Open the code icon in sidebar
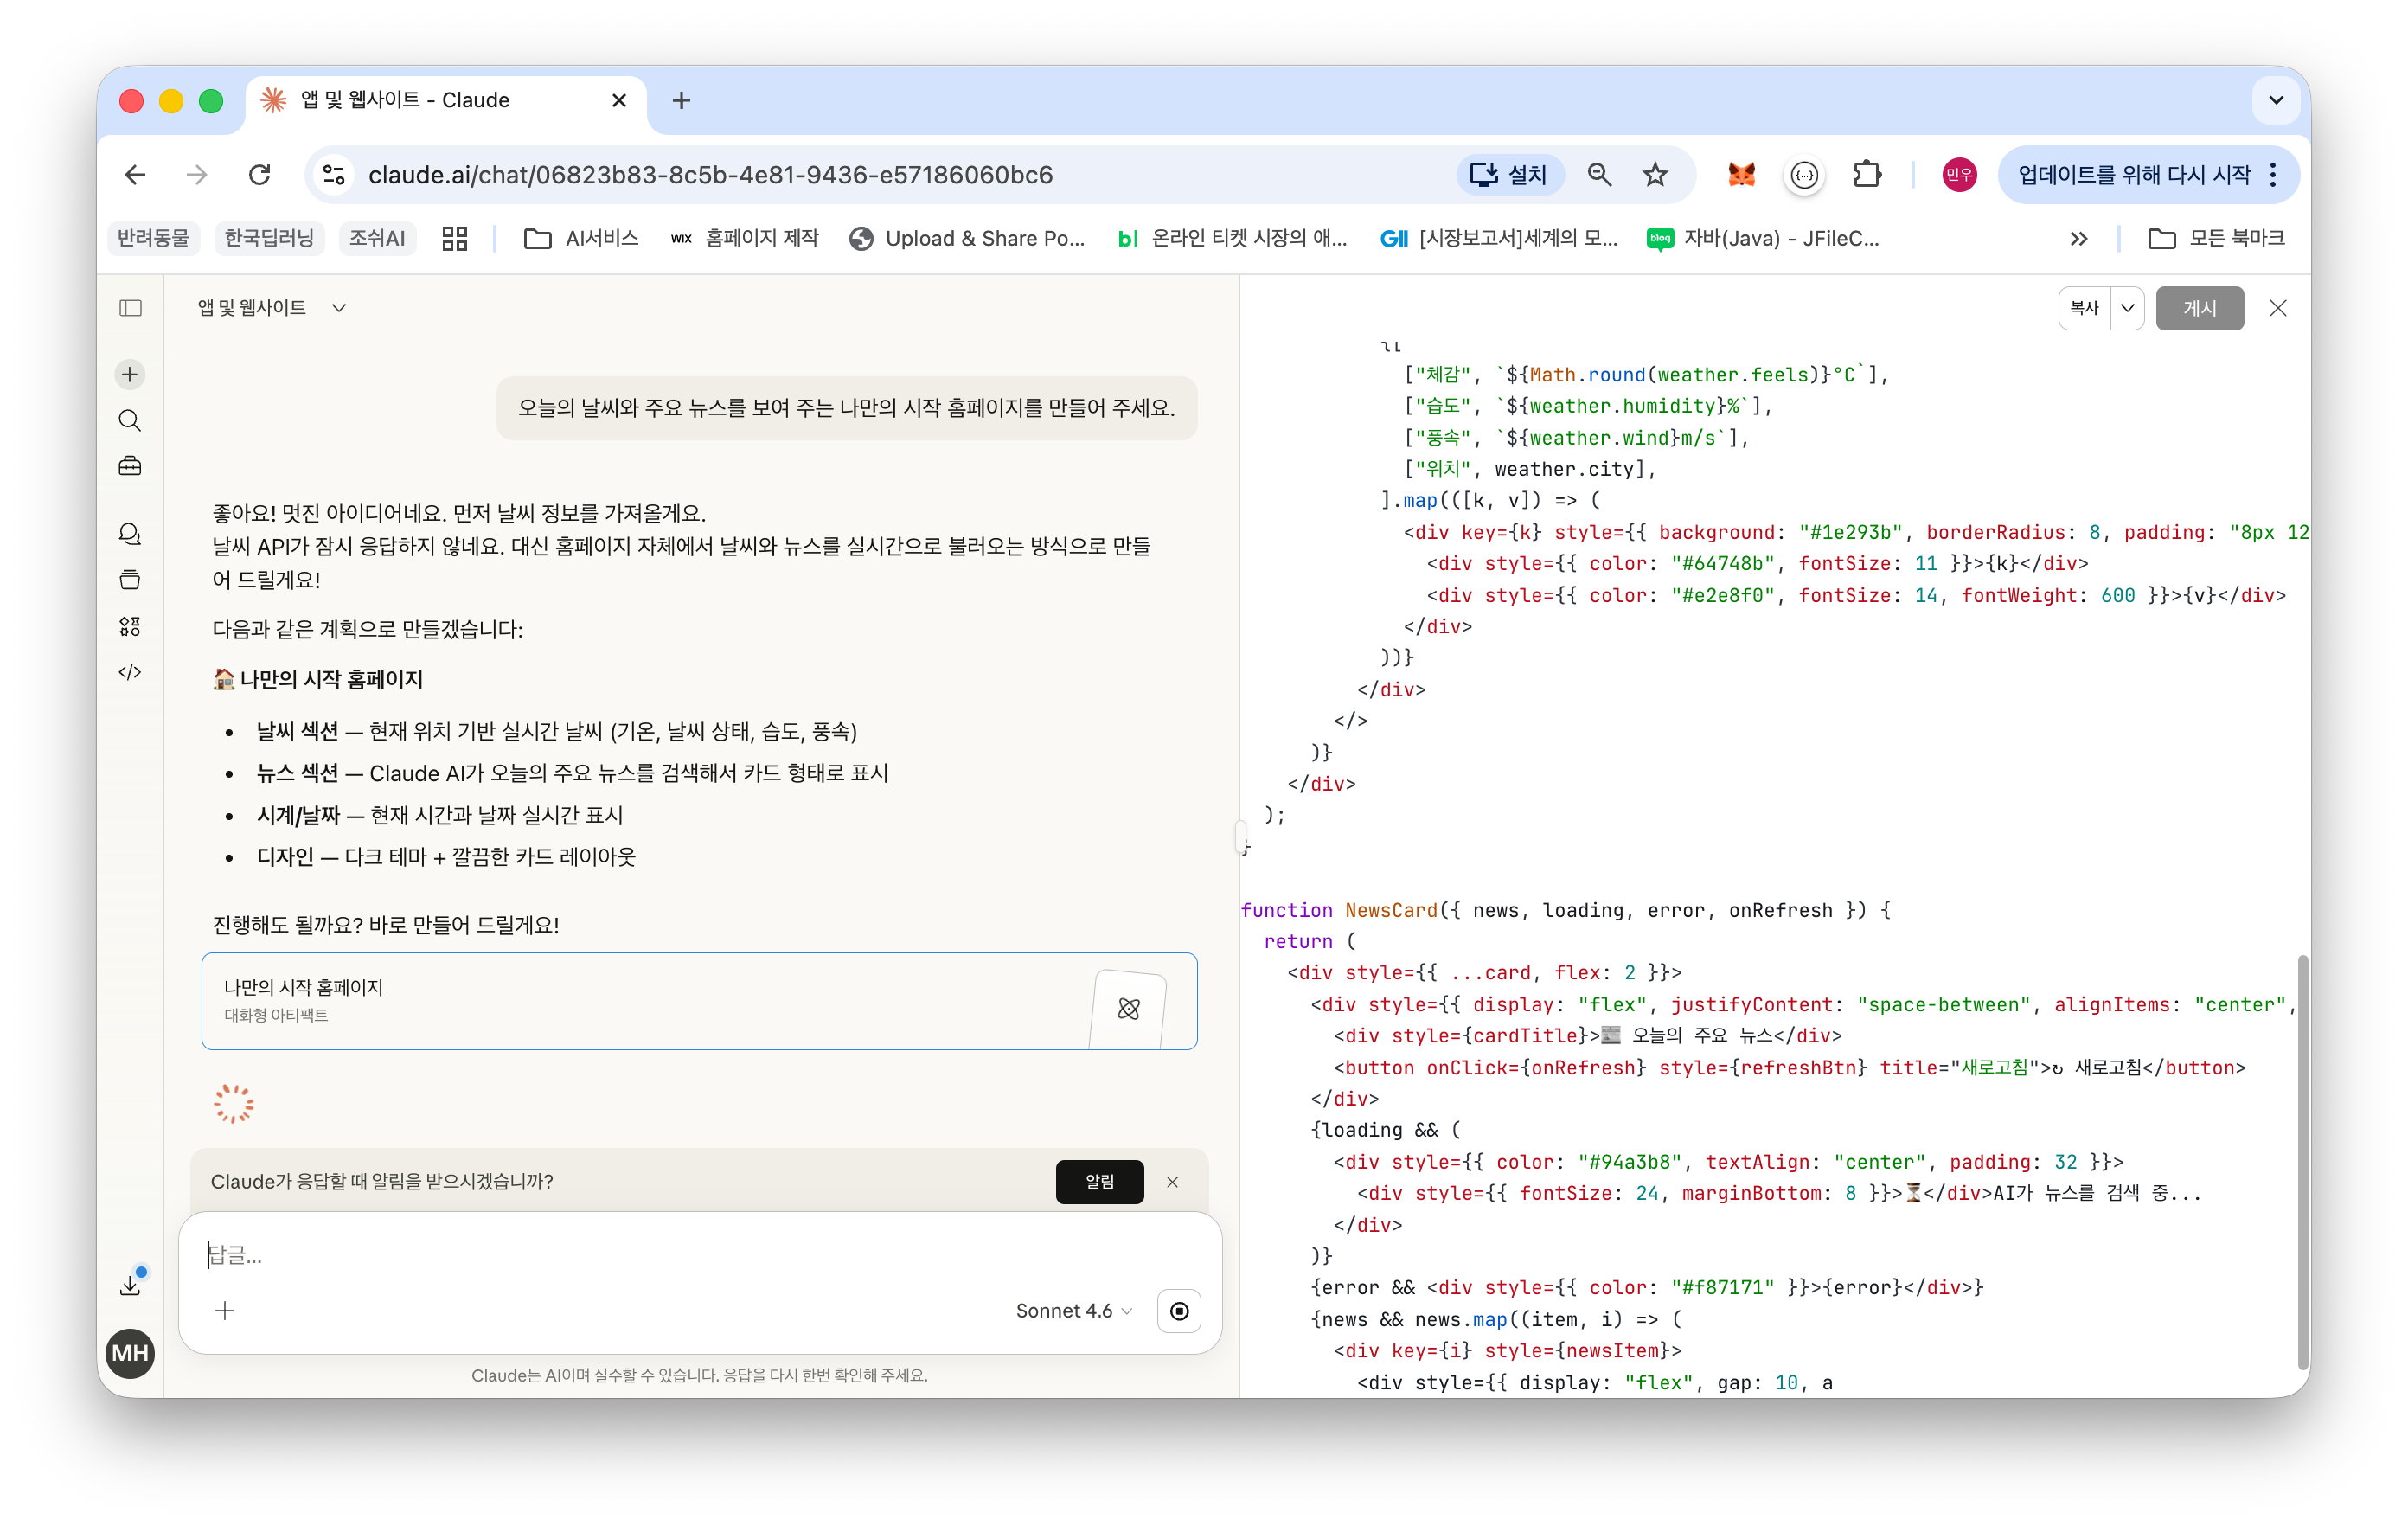 tap(130, 672)
